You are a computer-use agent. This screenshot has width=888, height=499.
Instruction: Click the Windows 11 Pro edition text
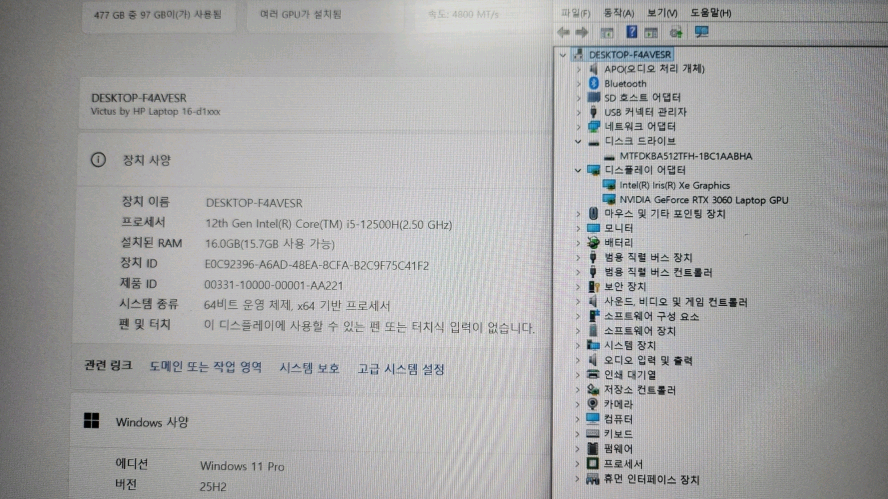(242, 466)
